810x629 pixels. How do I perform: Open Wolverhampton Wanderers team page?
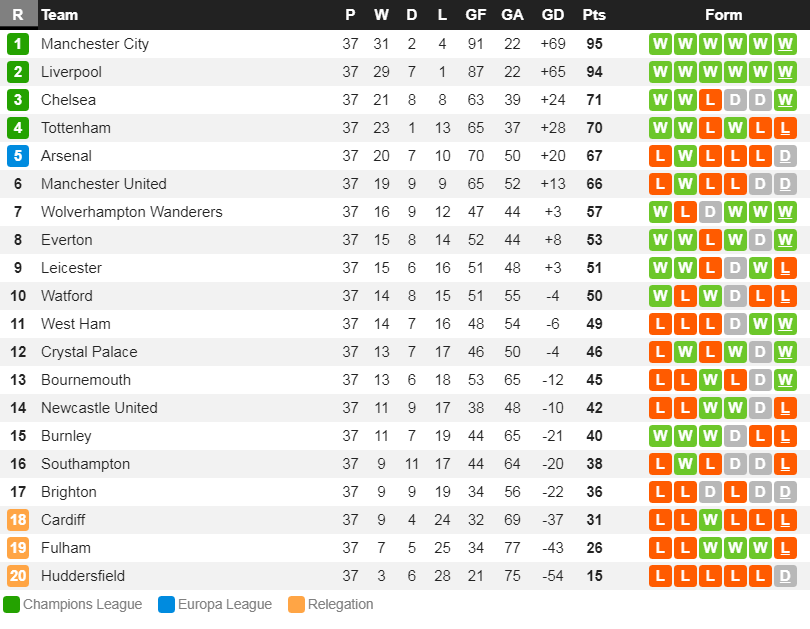pyautogui.click(x=131, y=212)
